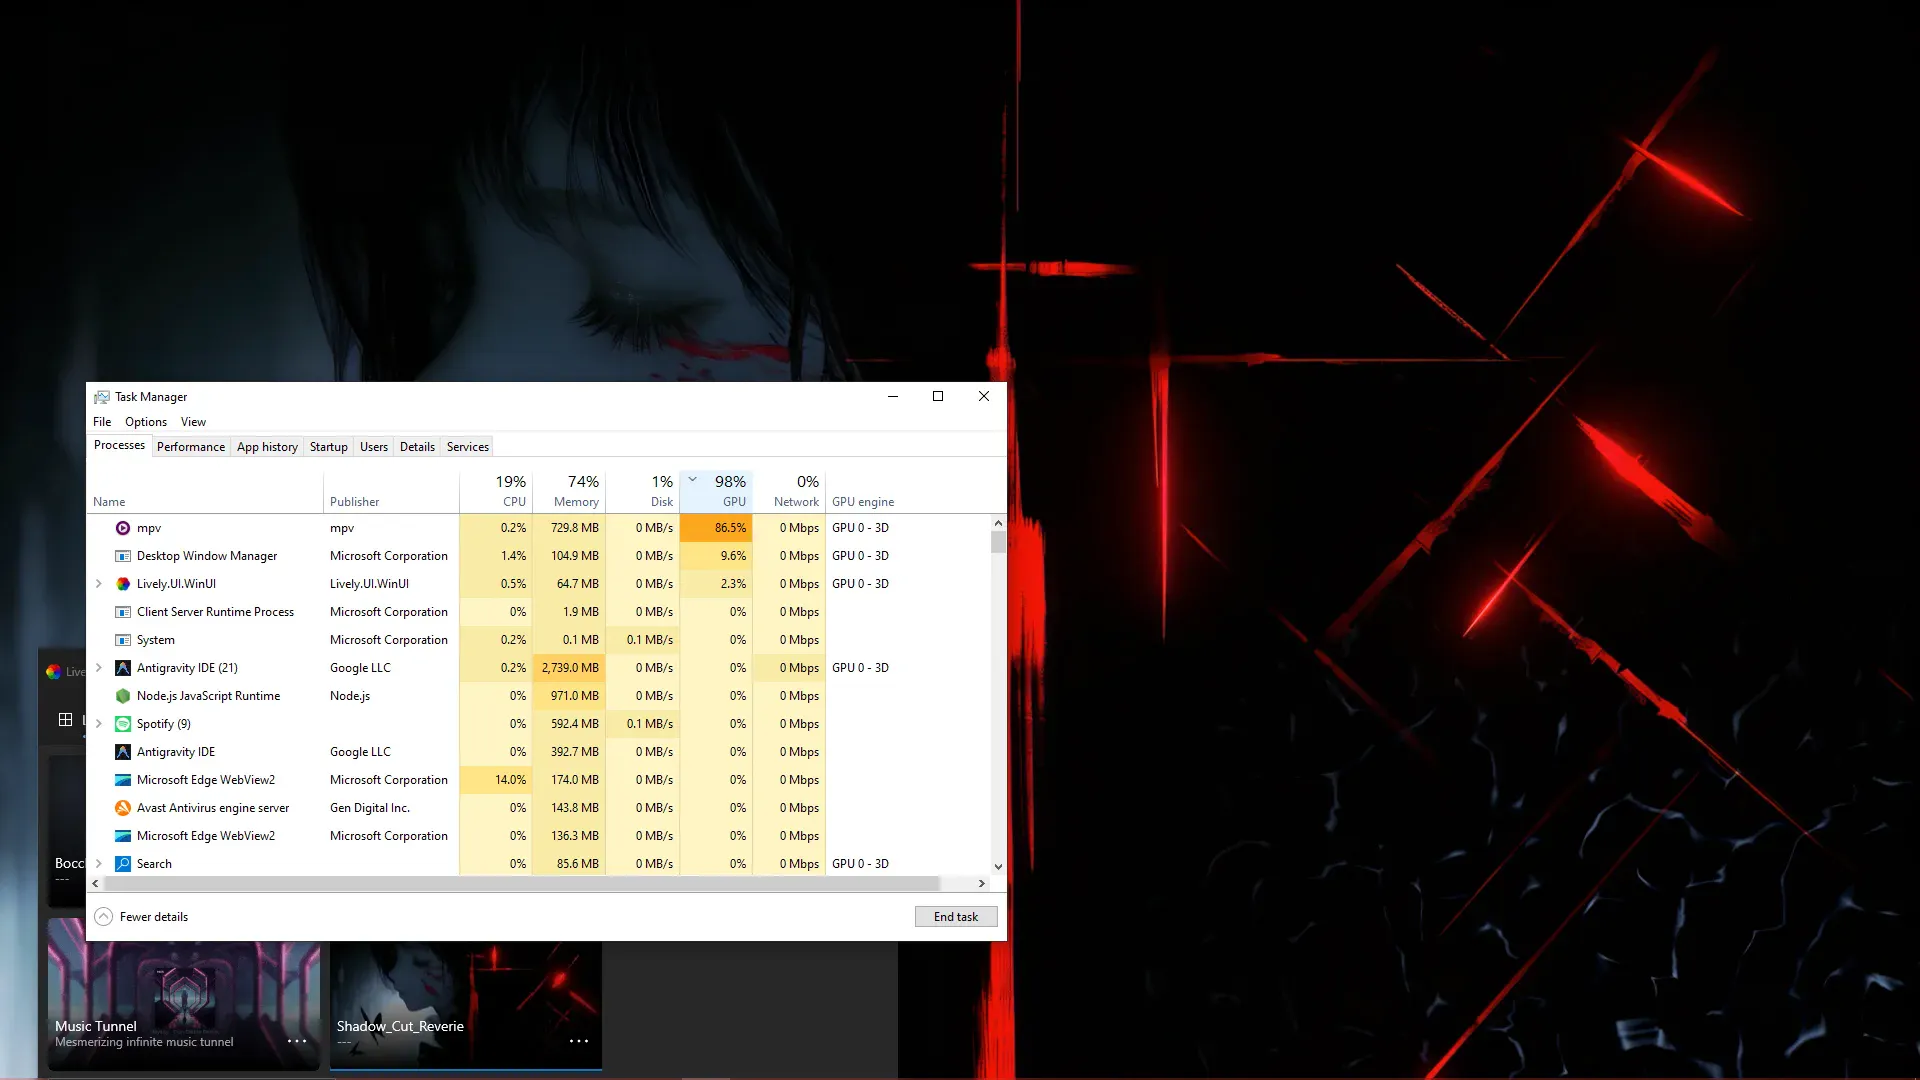Click the End task button

pos(956,917)
